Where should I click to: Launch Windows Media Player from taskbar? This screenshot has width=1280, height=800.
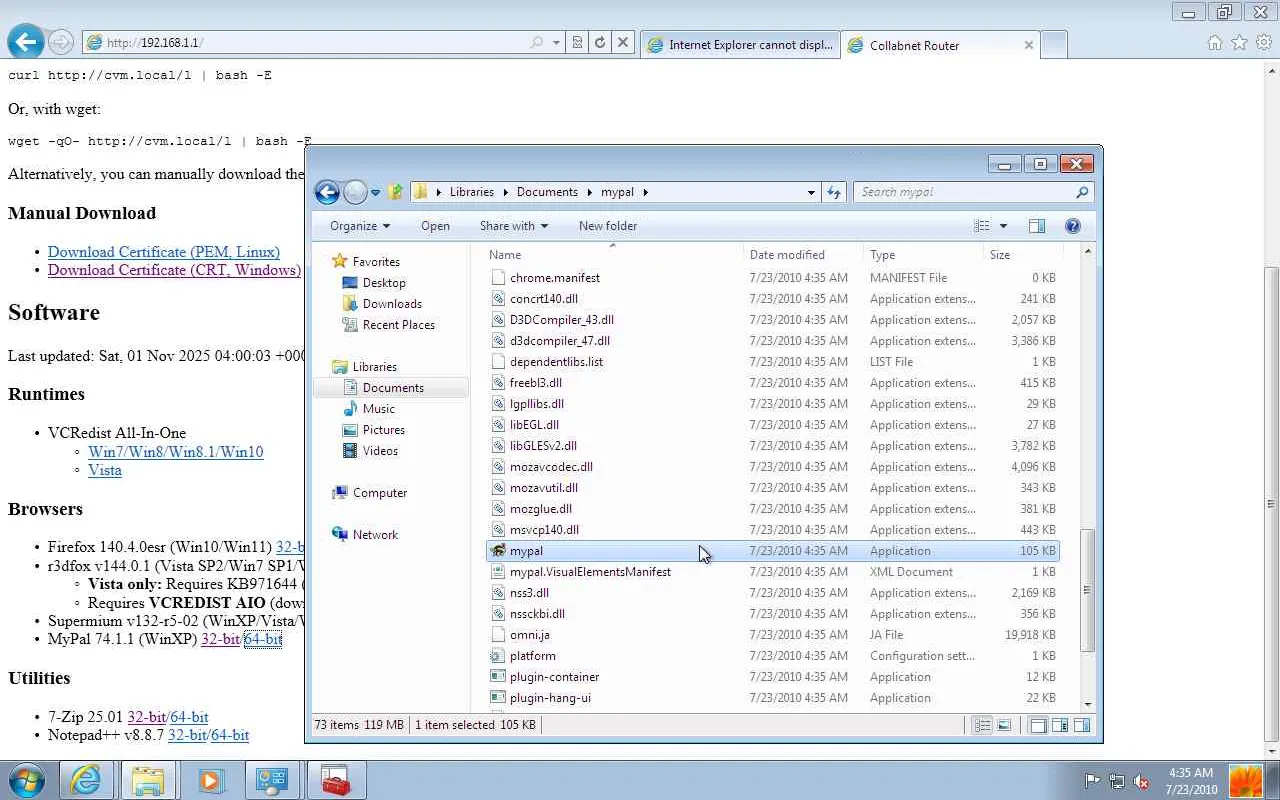point(210,780)
